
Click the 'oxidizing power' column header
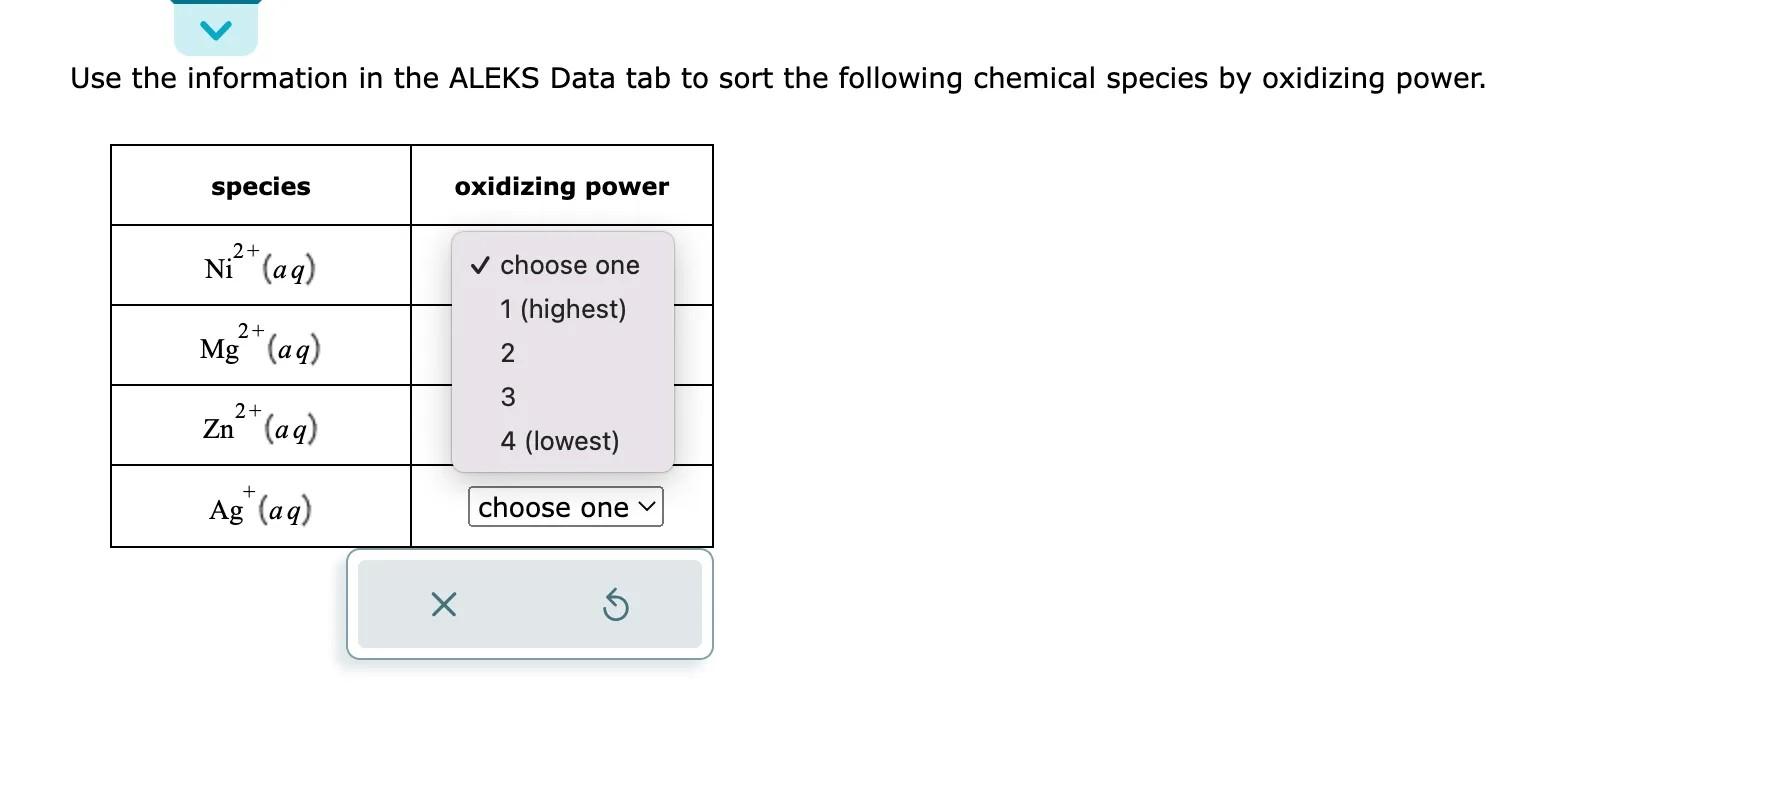point(561,185)
